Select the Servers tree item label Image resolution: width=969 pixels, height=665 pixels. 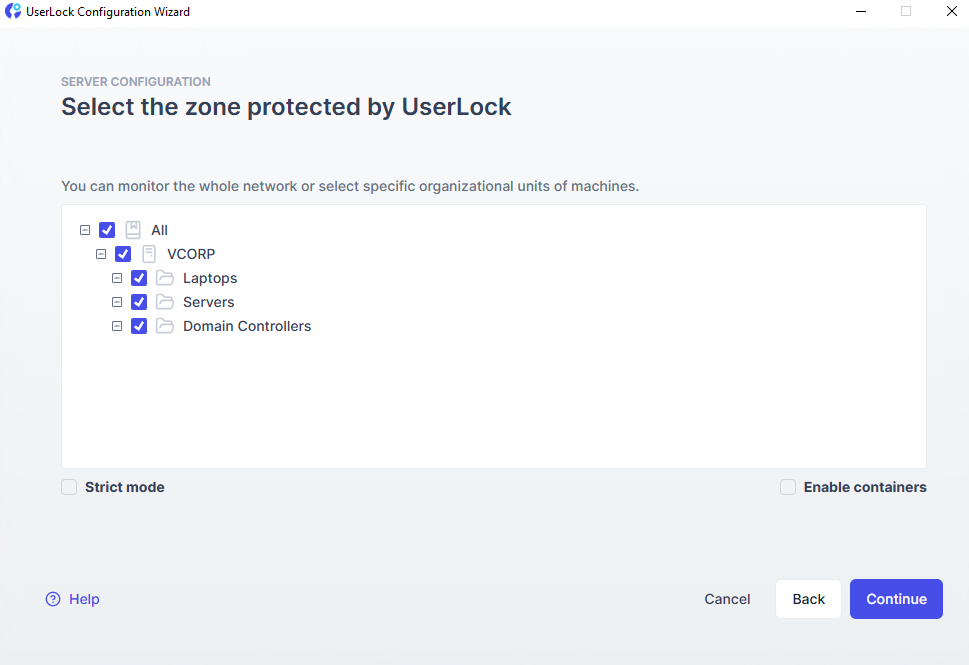(208, 302)
